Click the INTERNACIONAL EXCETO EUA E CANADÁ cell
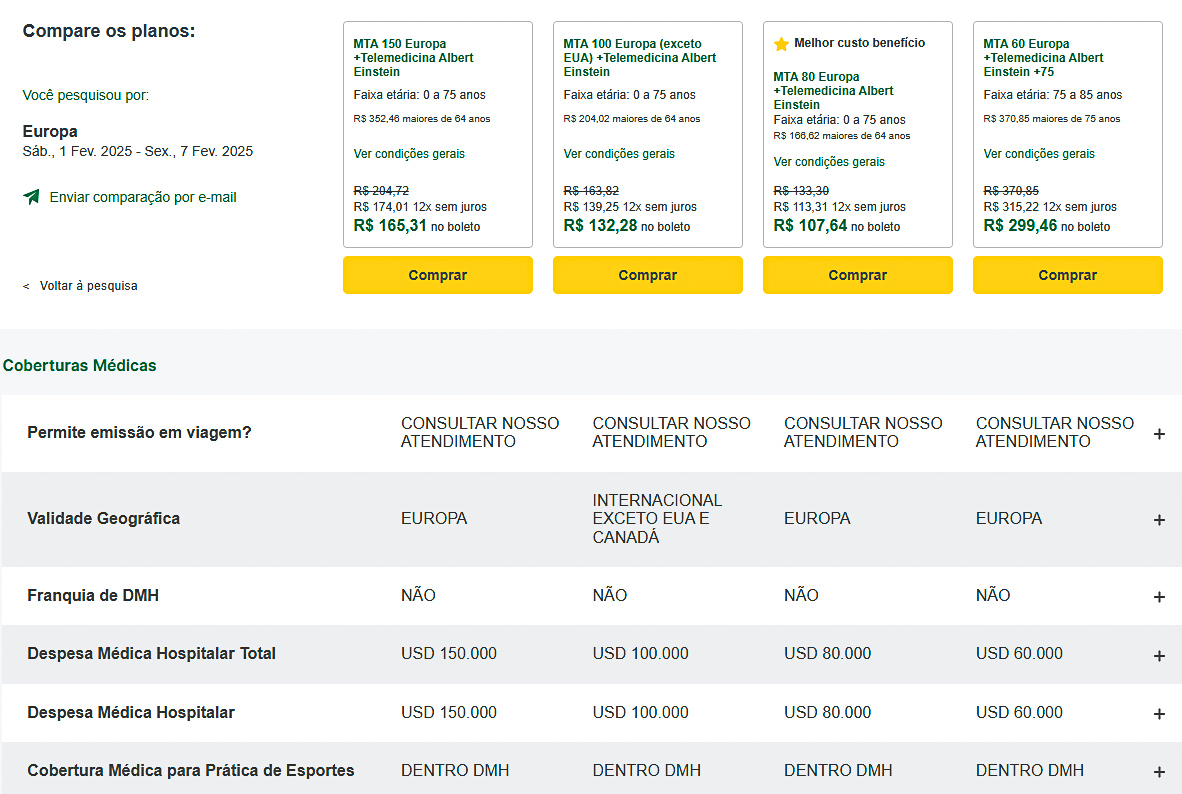The height and width of the screenshot is (794, 1182). [x=657, y=519]
